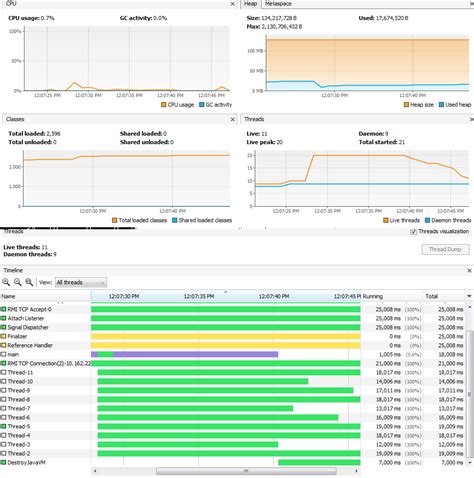474x478 pixels.
Task: Switch to the Metaspace tab
Action: click(278, 4)
